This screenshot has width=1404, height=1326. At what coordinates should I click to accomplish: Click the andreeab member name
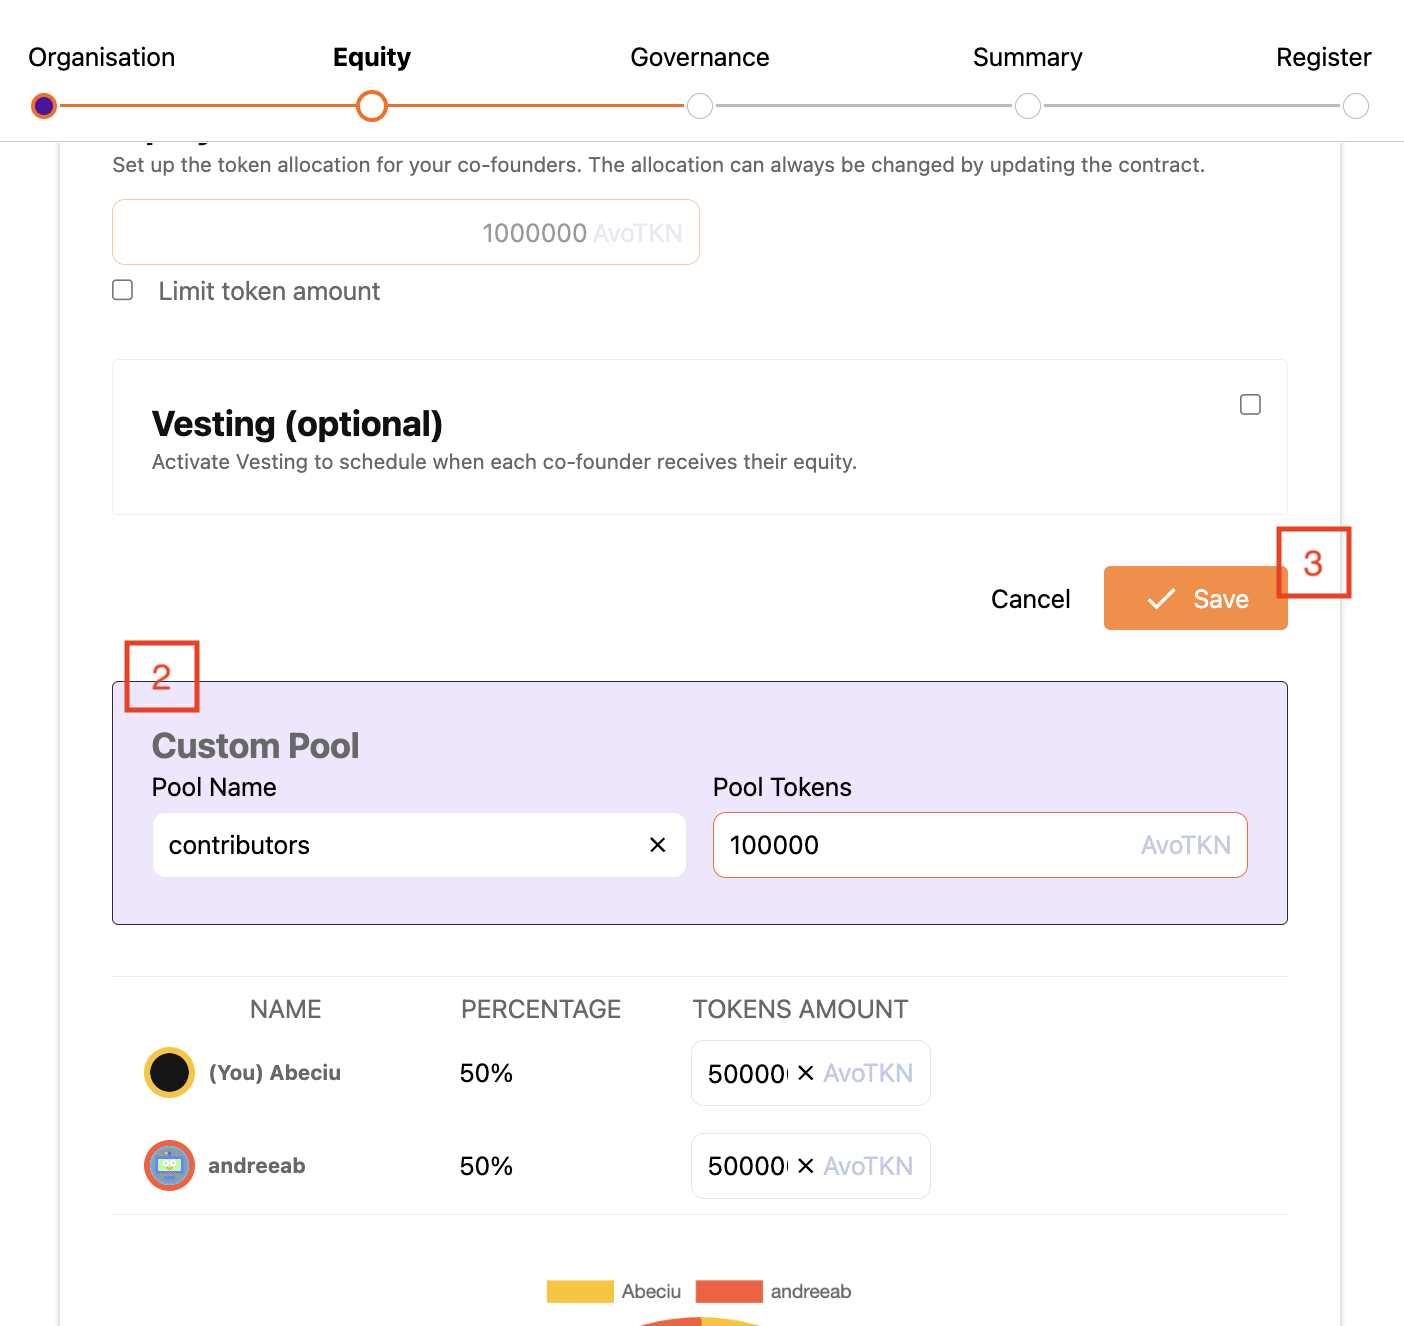[257, 1165]
